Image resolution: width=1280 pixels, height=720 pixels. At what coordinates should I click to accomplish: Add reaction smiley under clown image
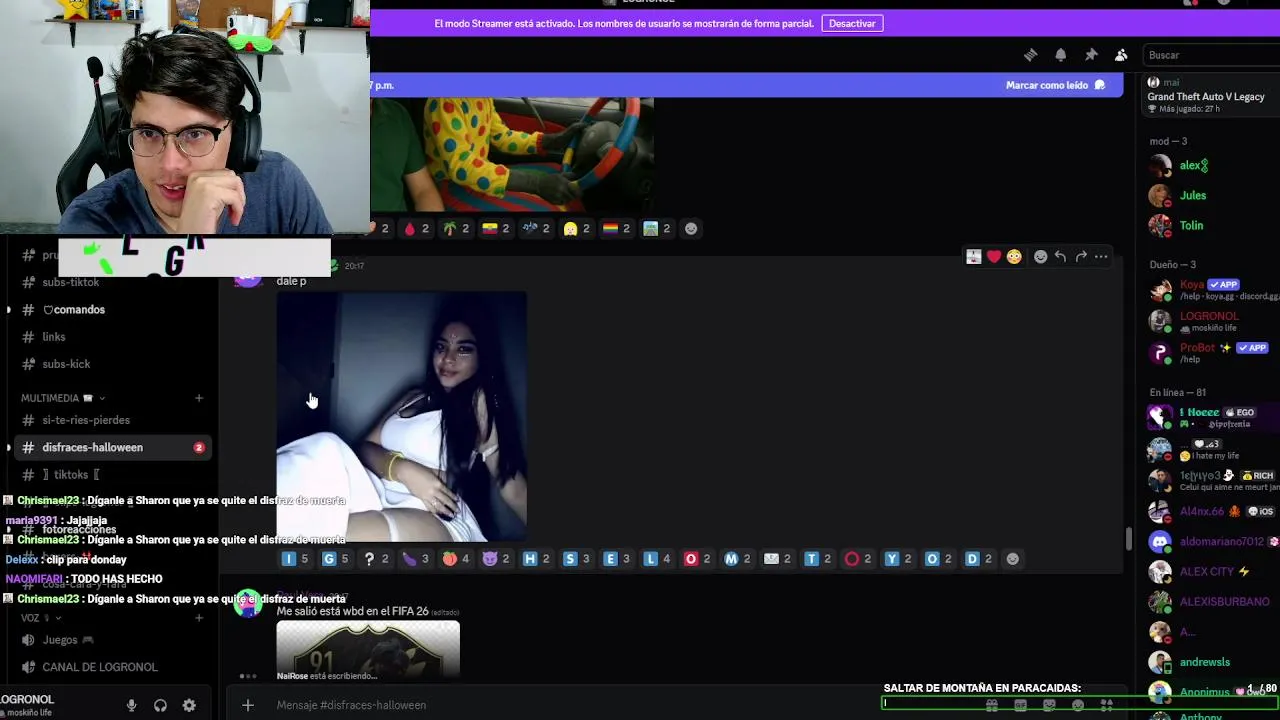691,229
